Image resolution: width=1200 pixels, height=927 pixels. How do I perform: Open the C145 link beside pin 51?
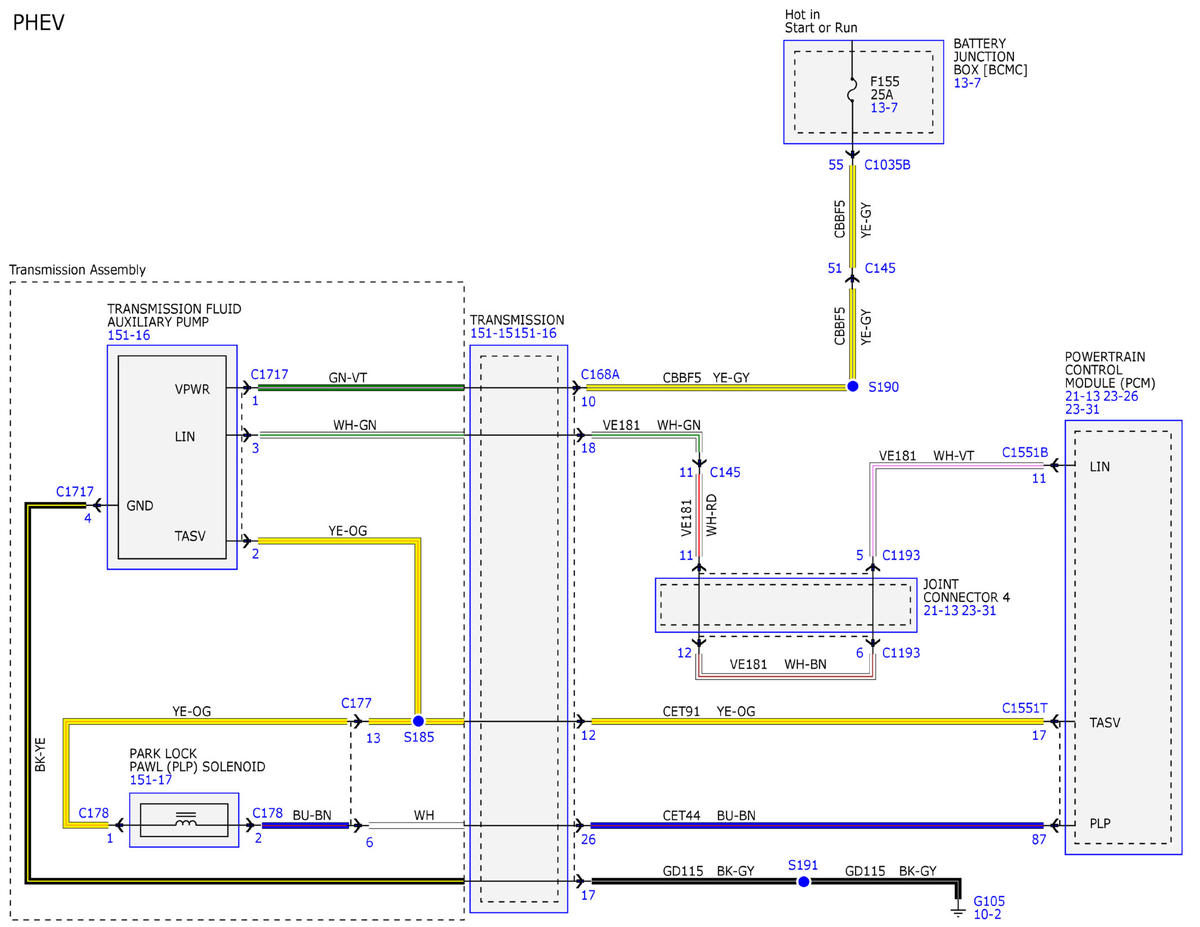coord(880,268)
